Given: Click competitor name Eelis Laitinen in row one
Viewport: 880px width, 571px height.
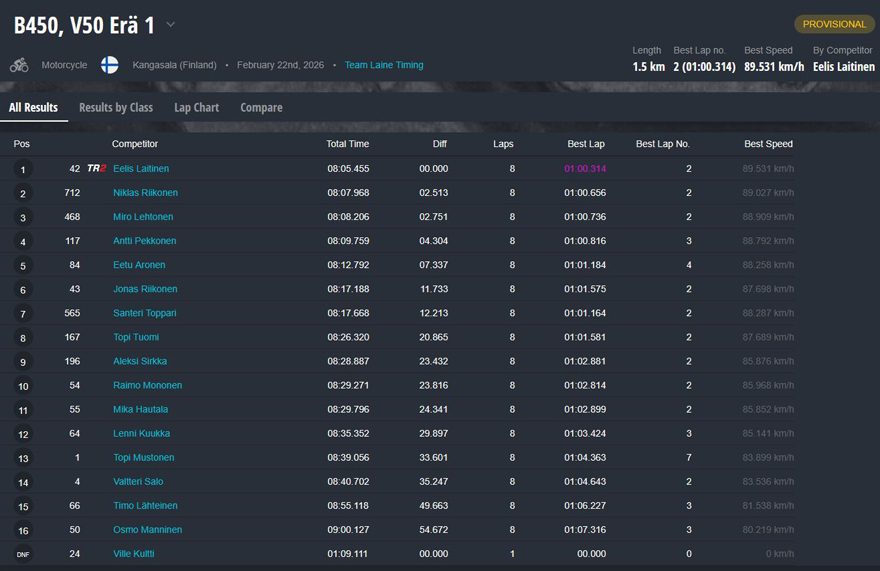Looking at the screenshot, I should tap(141, 169).
